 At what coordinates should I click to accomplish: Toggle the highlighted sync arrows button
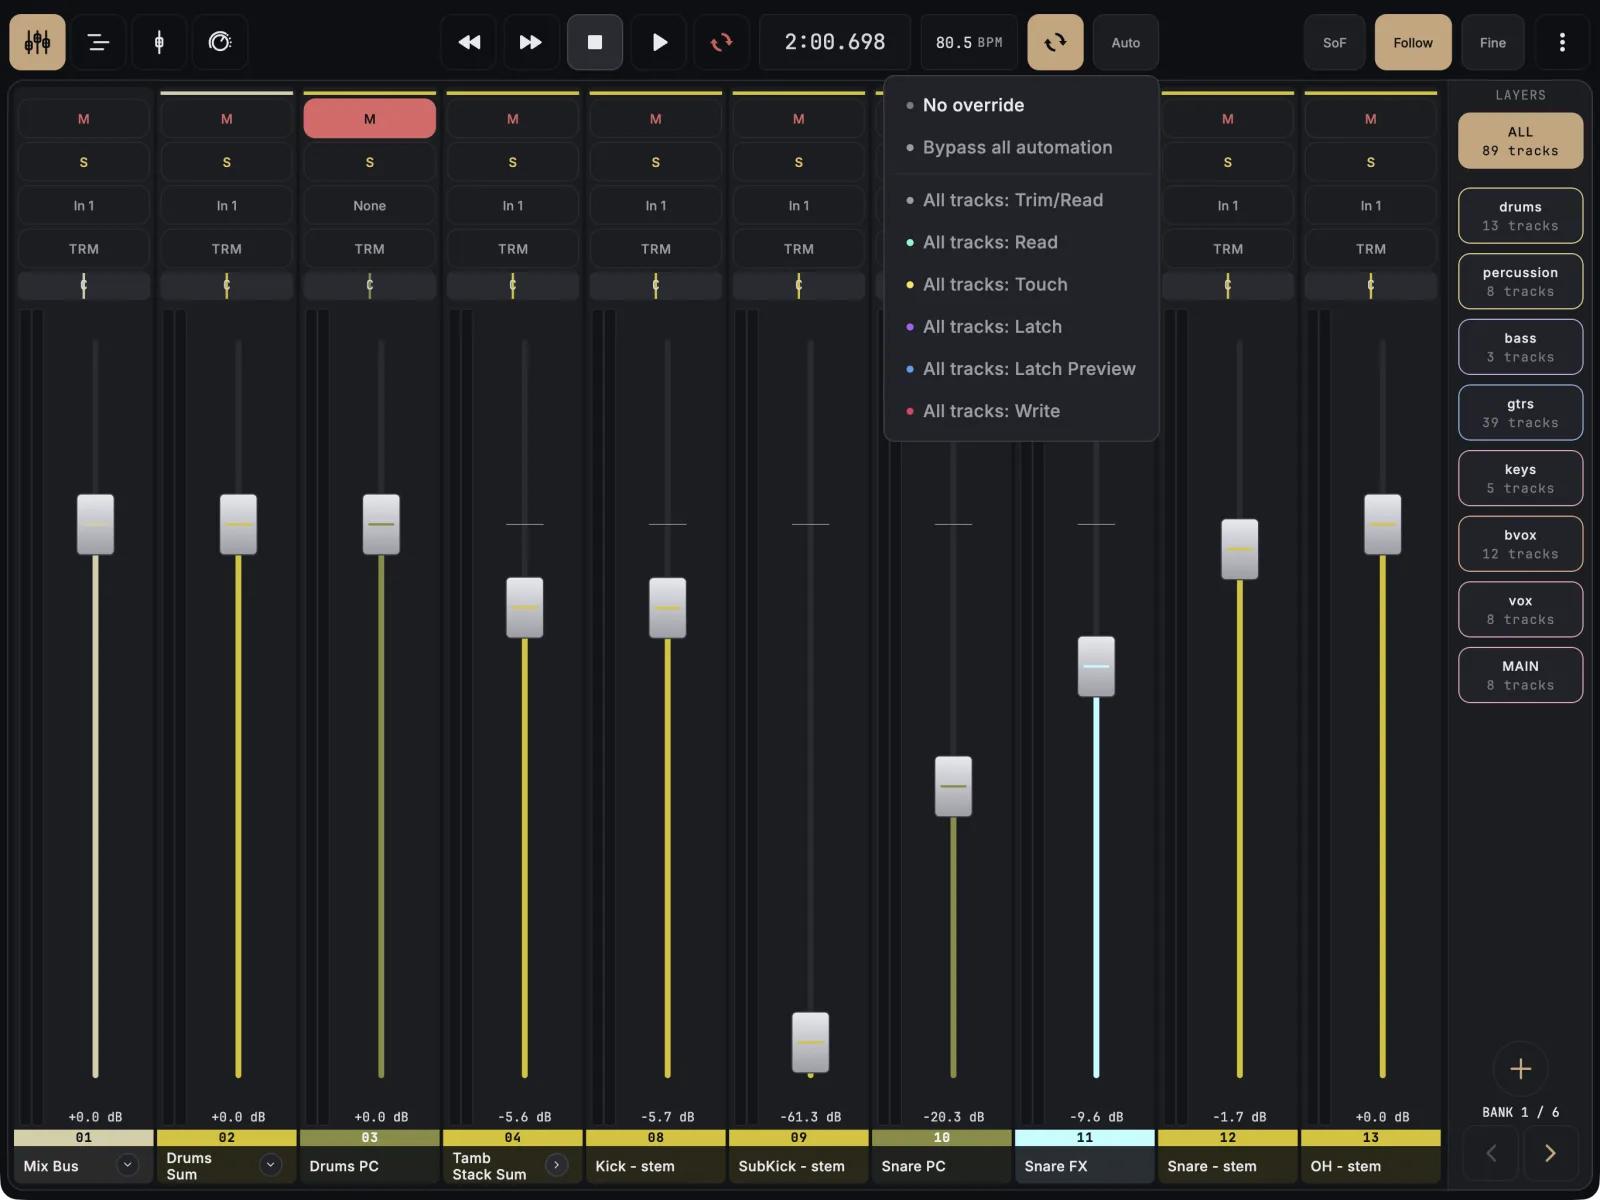(1055, 42)
